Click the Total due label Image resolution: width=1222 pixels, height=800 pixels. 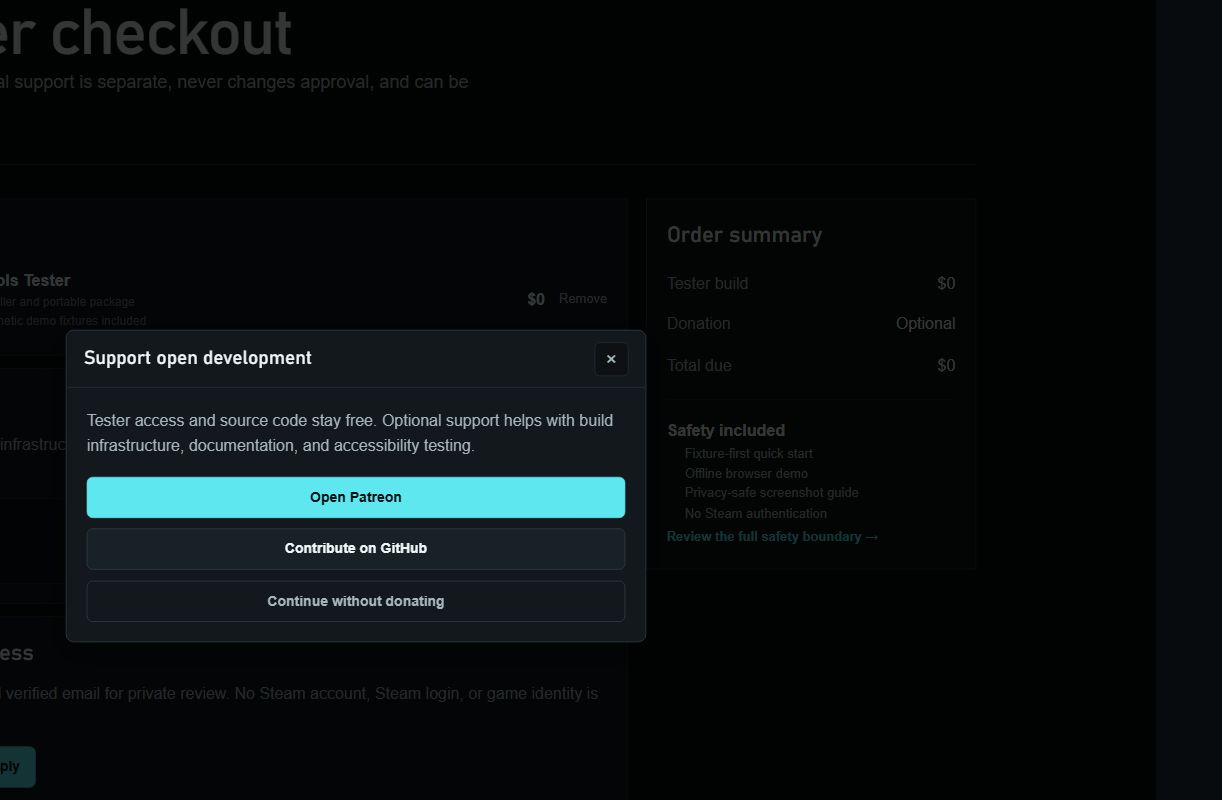tap(699, 366)
